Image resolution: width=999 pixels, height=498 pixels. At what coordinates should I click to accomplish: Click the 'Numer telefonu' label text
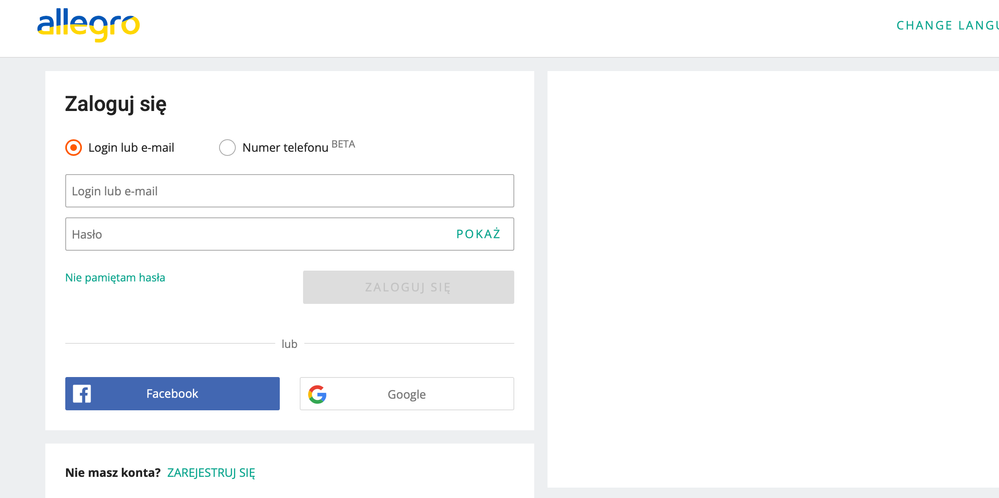(x=285, y=148)
